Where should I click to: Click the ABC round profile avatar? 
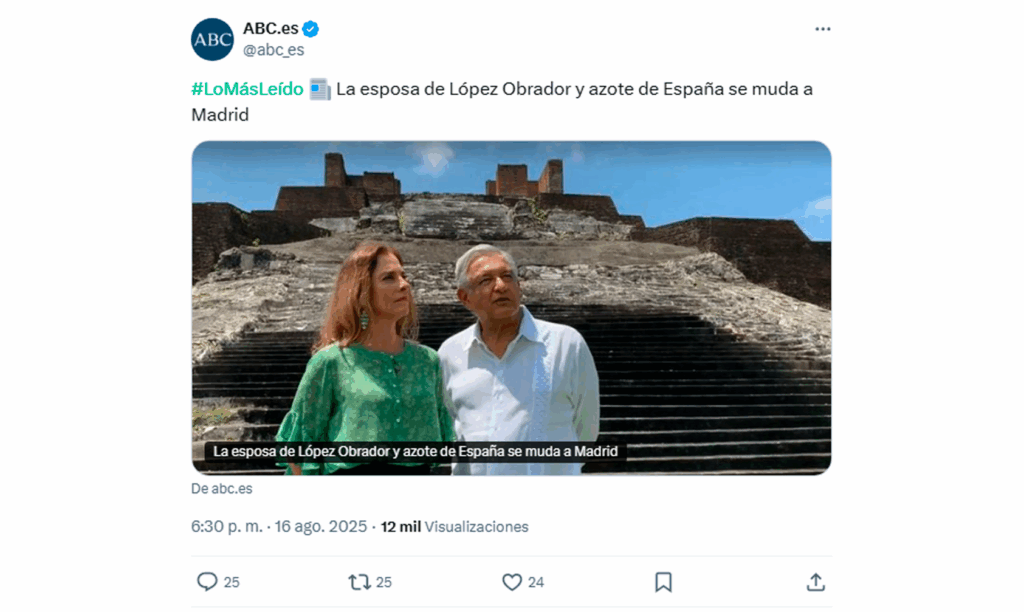212,39
